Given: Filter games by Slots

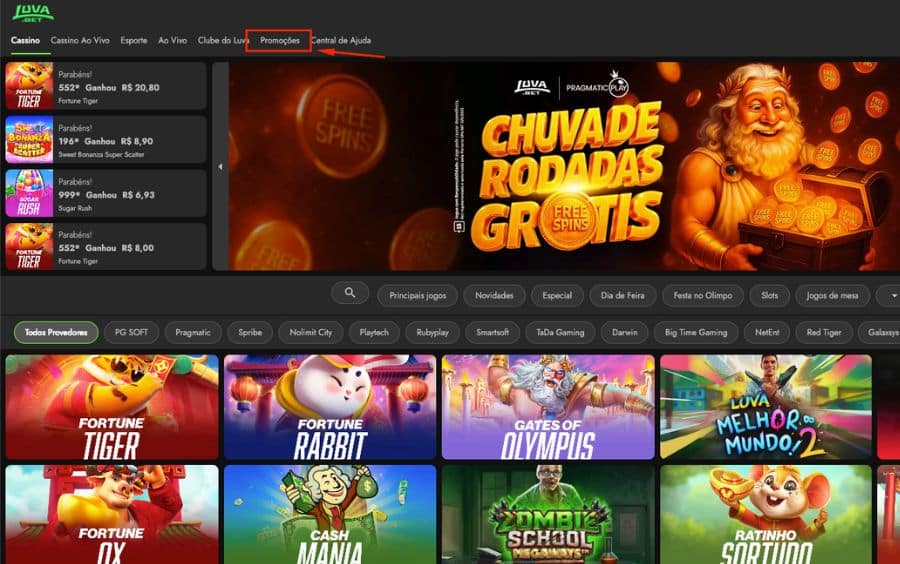Looking at the screenshot, I should tap(770, 295).
